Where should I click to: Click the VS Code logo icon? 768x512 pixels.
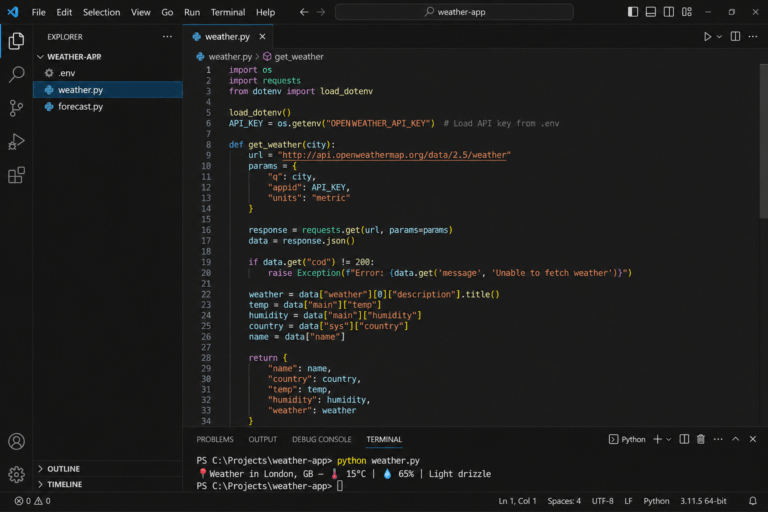point(13,12)
